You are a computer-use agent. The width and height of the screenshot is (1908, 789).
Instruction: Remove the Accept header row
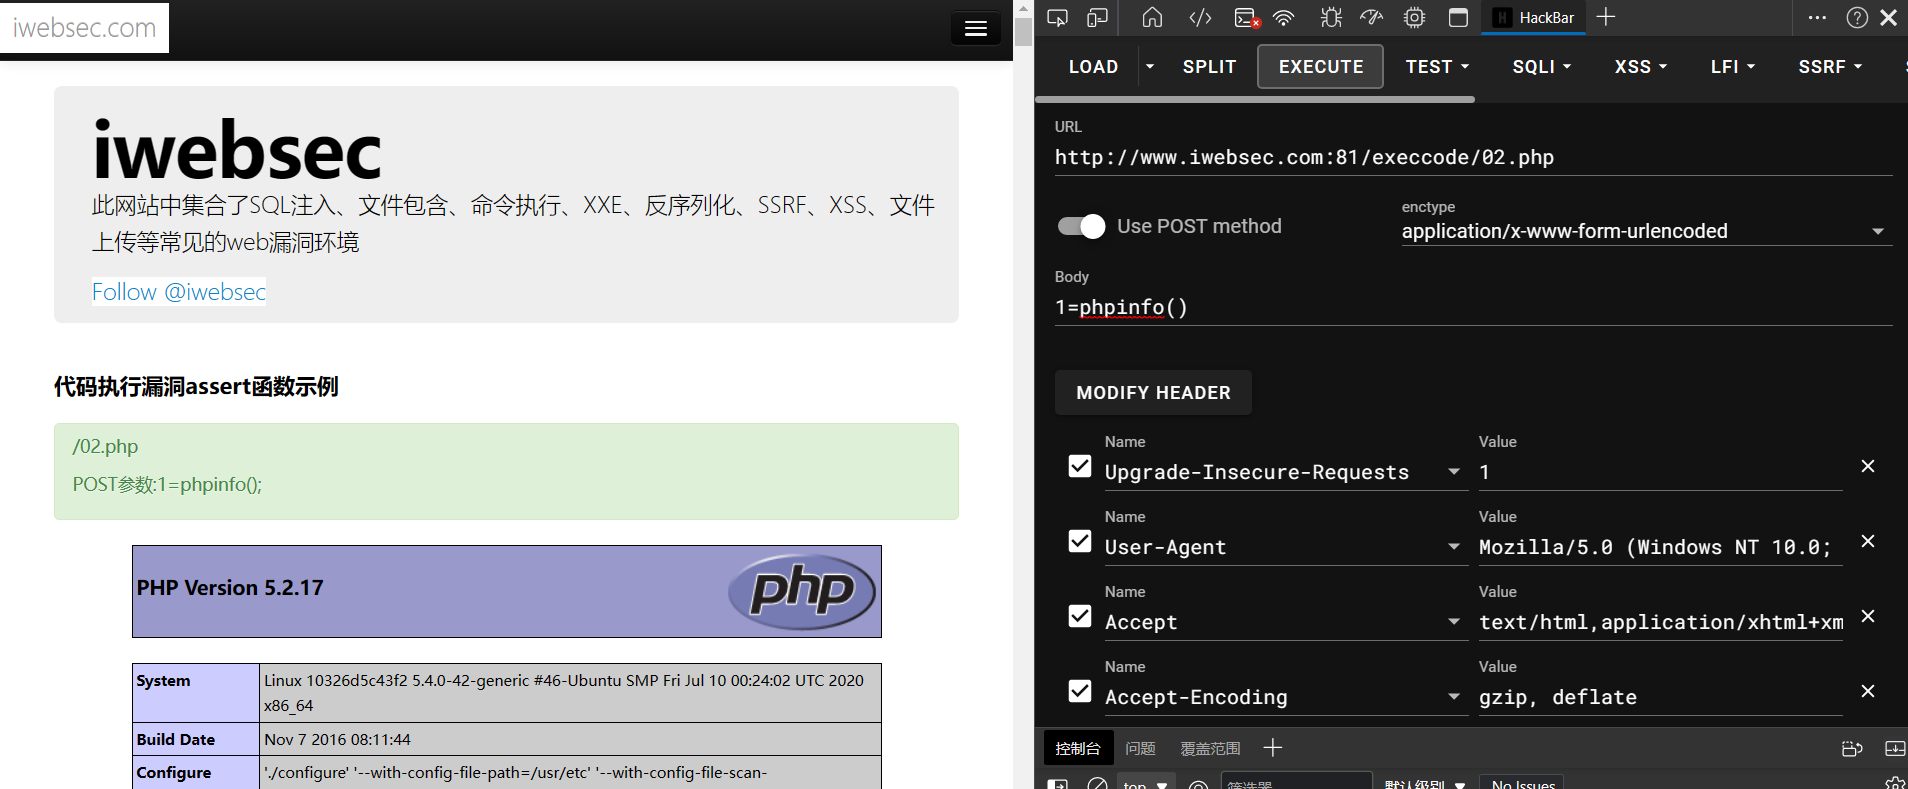(1867, 616)
